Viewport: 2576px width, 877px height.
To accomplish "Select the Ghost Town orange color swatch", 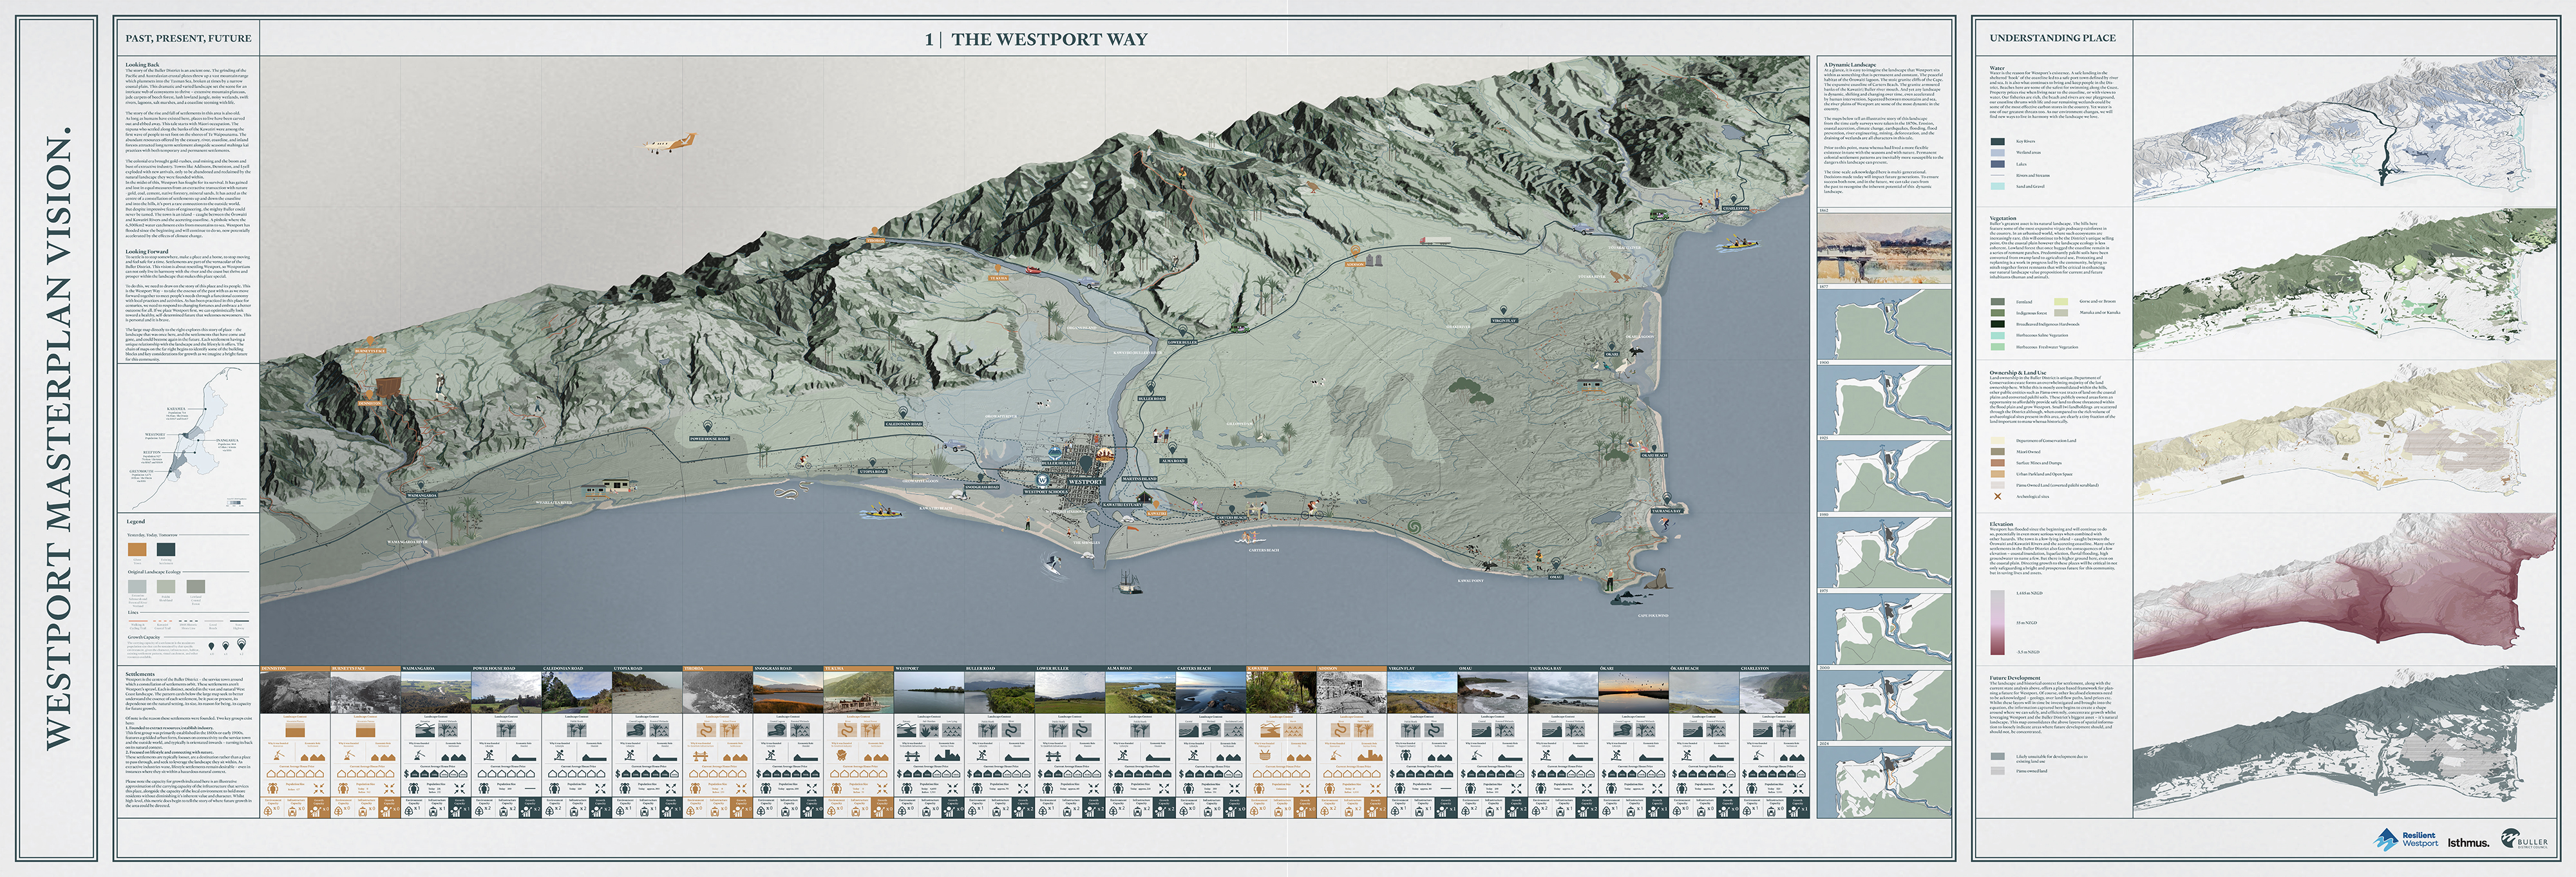I will click(x=137, y=550).
